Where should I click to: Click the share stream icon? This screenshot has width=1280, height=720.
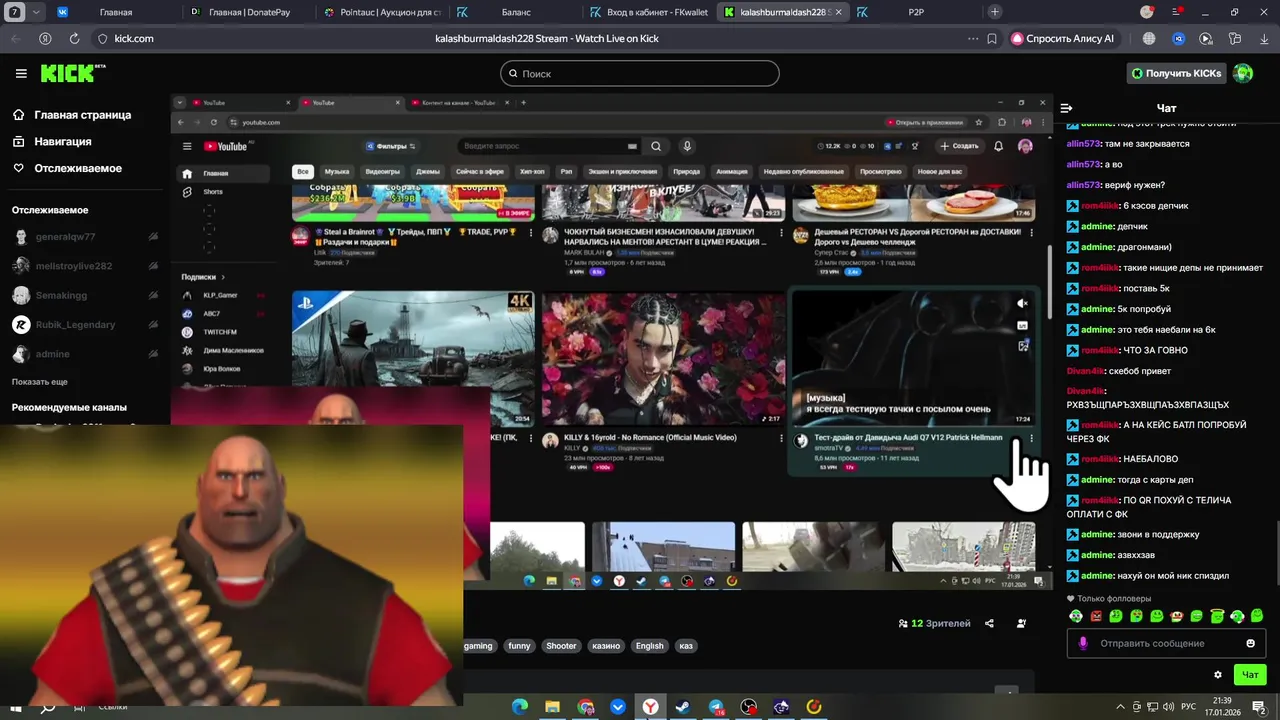tap(989, 623)
